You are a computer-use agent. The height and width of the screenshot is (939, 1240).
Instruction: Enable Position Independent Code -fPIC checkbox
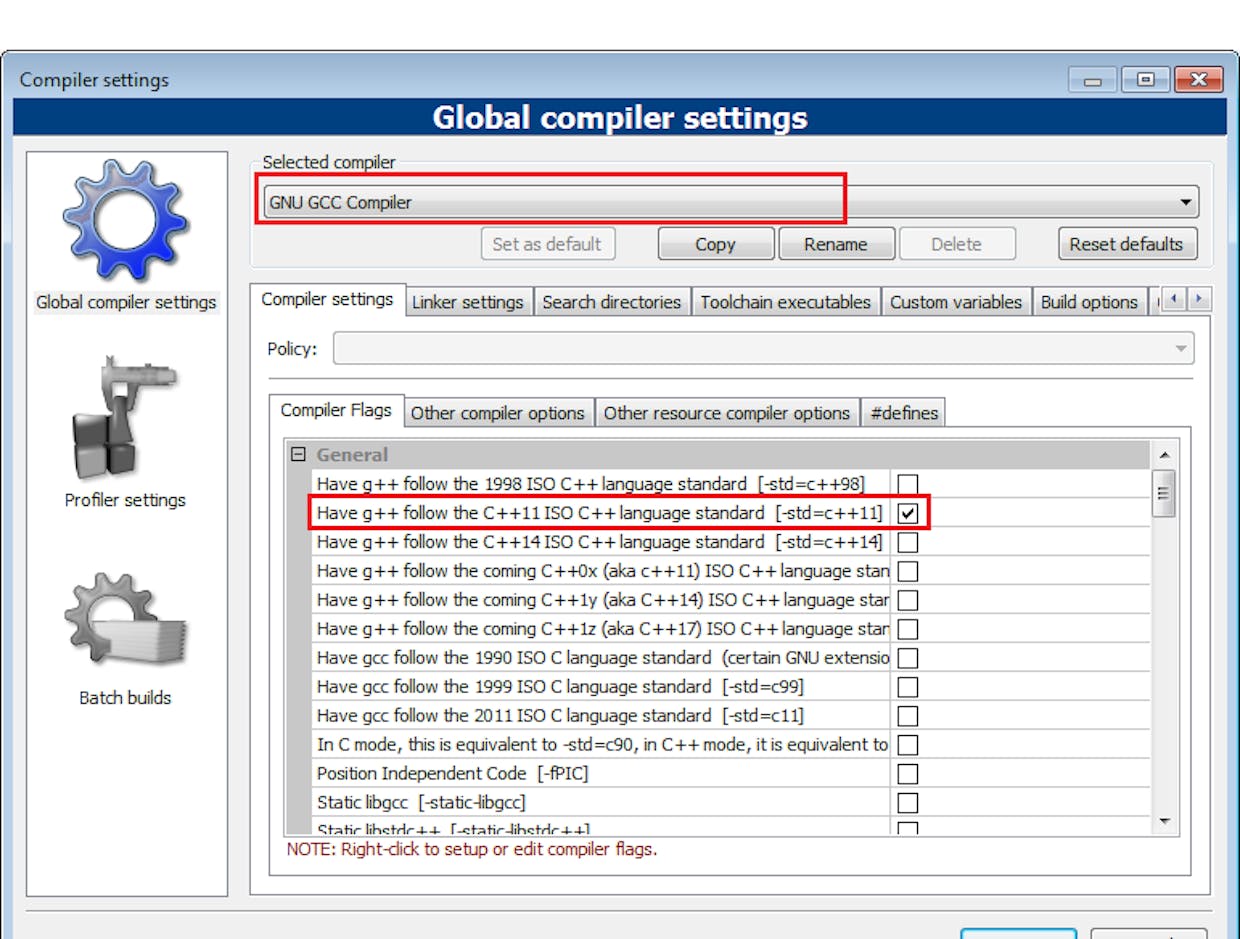(x=908, y=775)
